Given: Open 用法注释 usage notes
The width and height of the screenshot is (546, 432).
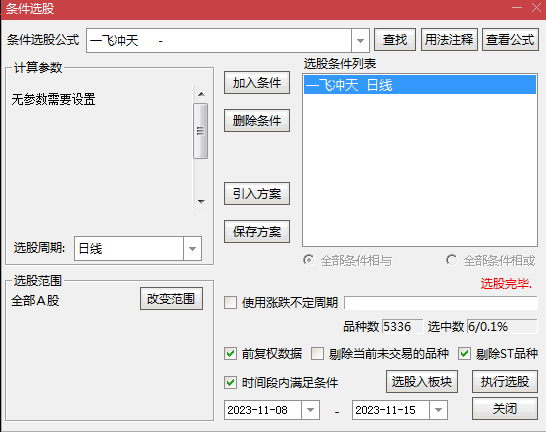Looking at the screenshot, I should point(449,40).
